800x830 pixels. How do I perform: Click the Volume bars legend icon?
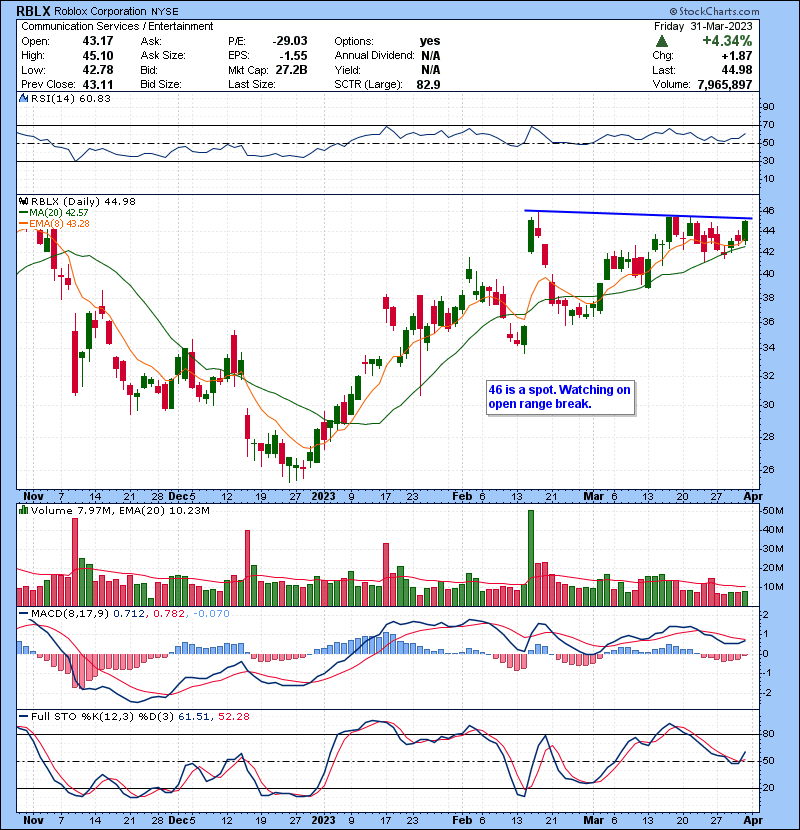pyautogui.click(x=24, y=510)
